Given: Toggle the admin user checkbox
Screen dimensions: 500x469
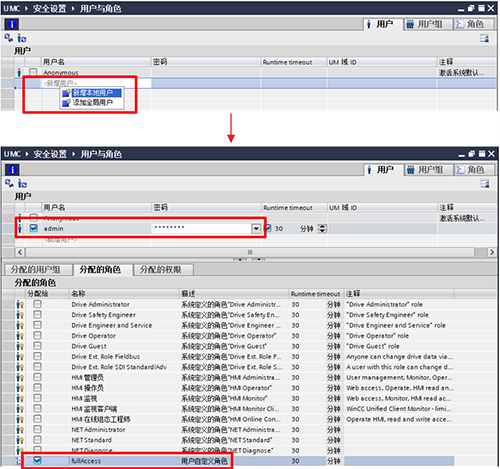Looking at the screenshot, I should point(33,228).
